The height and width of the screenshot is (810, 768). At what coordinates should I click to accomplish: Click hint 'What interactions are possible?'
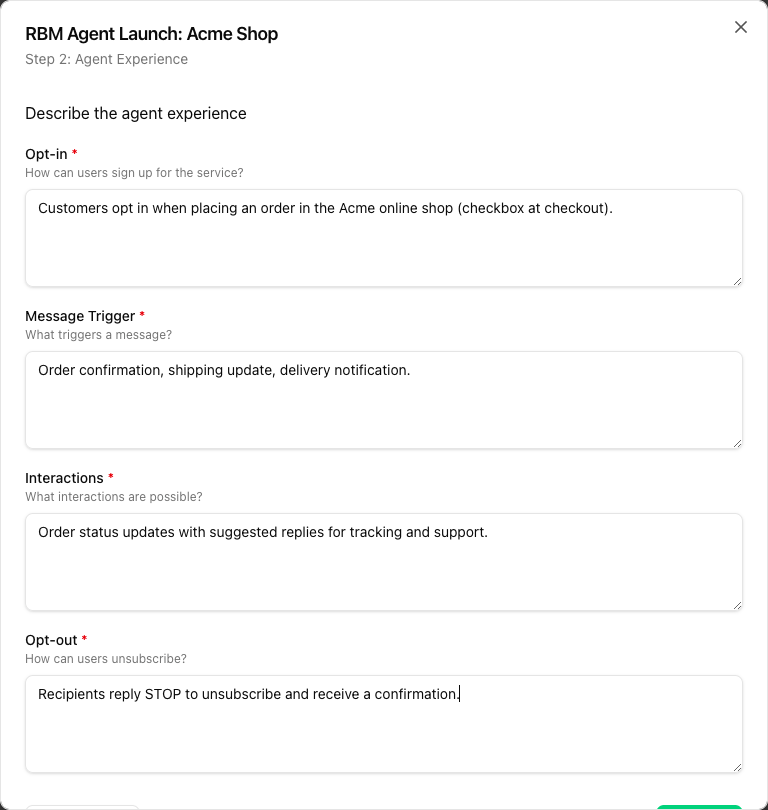114,497
